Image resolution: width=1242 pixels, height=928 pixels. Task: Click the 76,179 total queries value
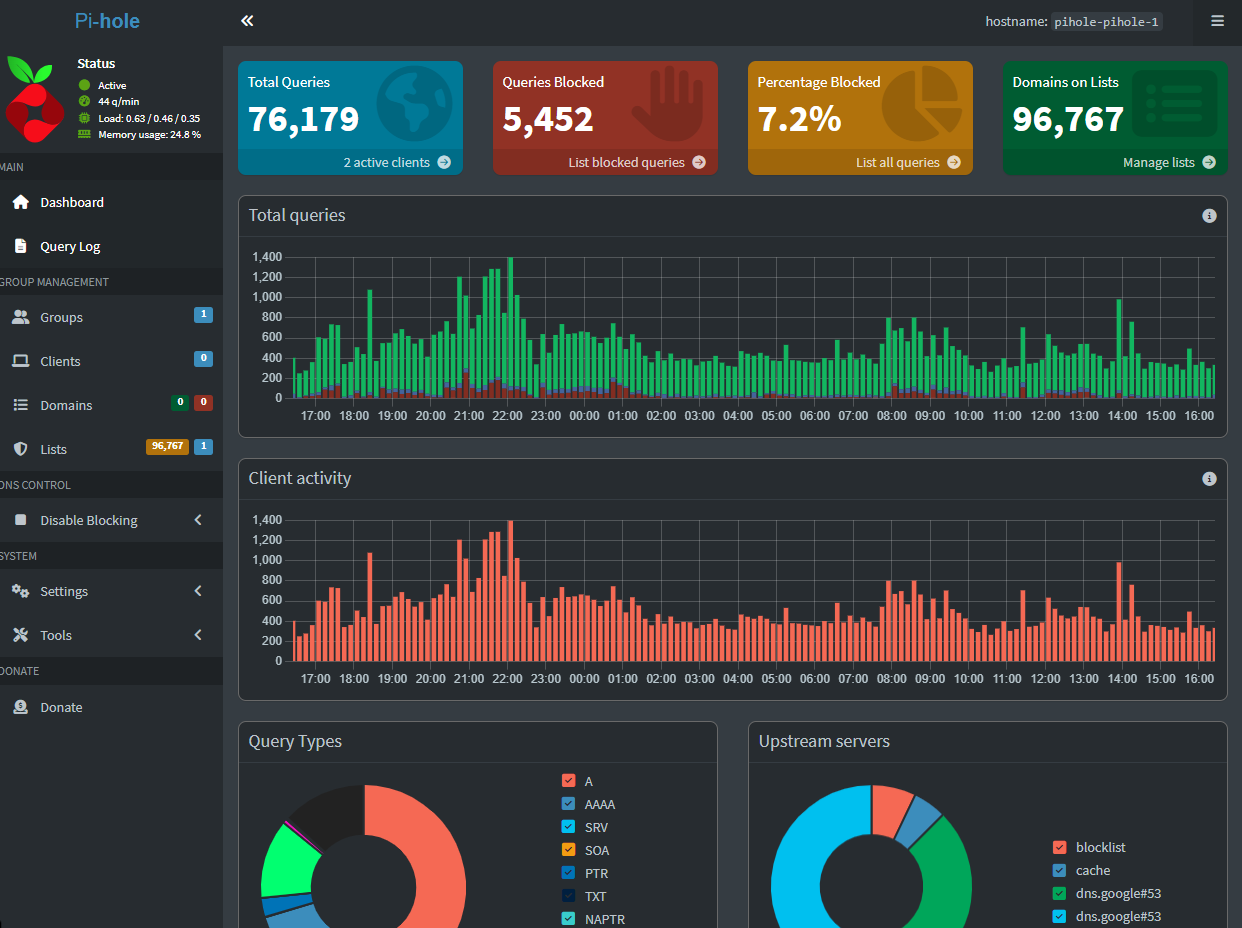(304, 120)
